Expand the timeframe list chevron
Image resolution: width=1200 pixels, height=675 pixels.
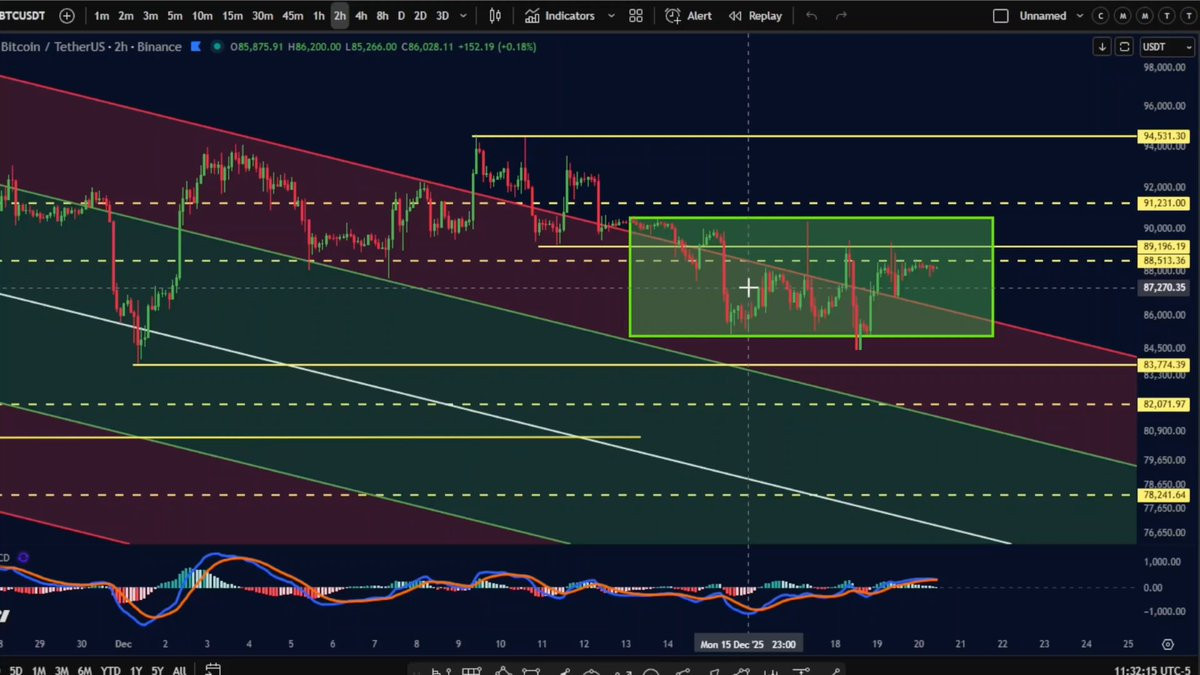(463, 16)
